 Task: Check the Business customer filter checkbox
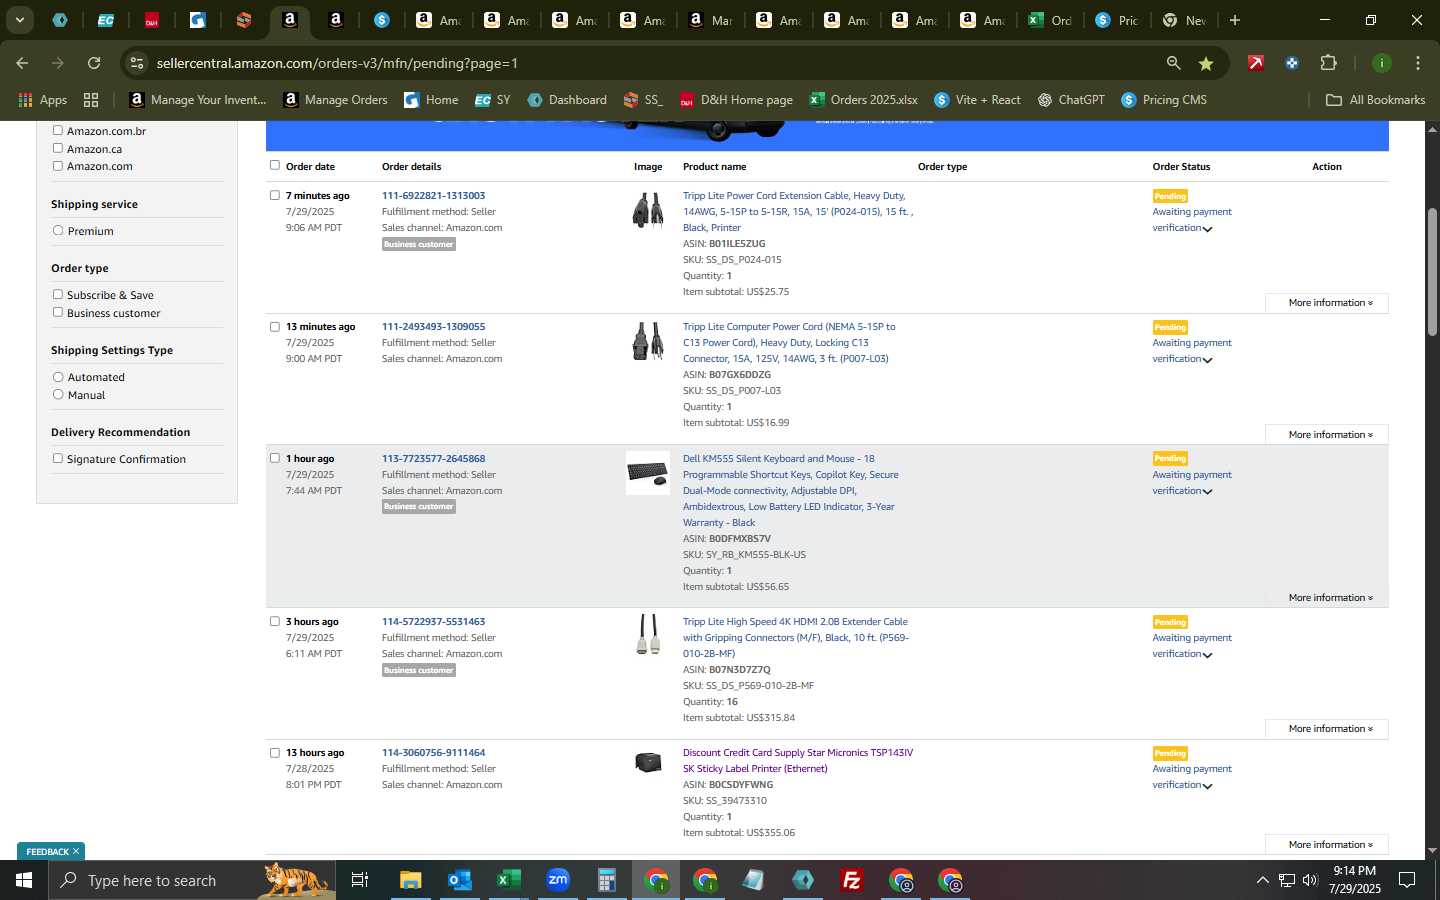tap(58, 312)
